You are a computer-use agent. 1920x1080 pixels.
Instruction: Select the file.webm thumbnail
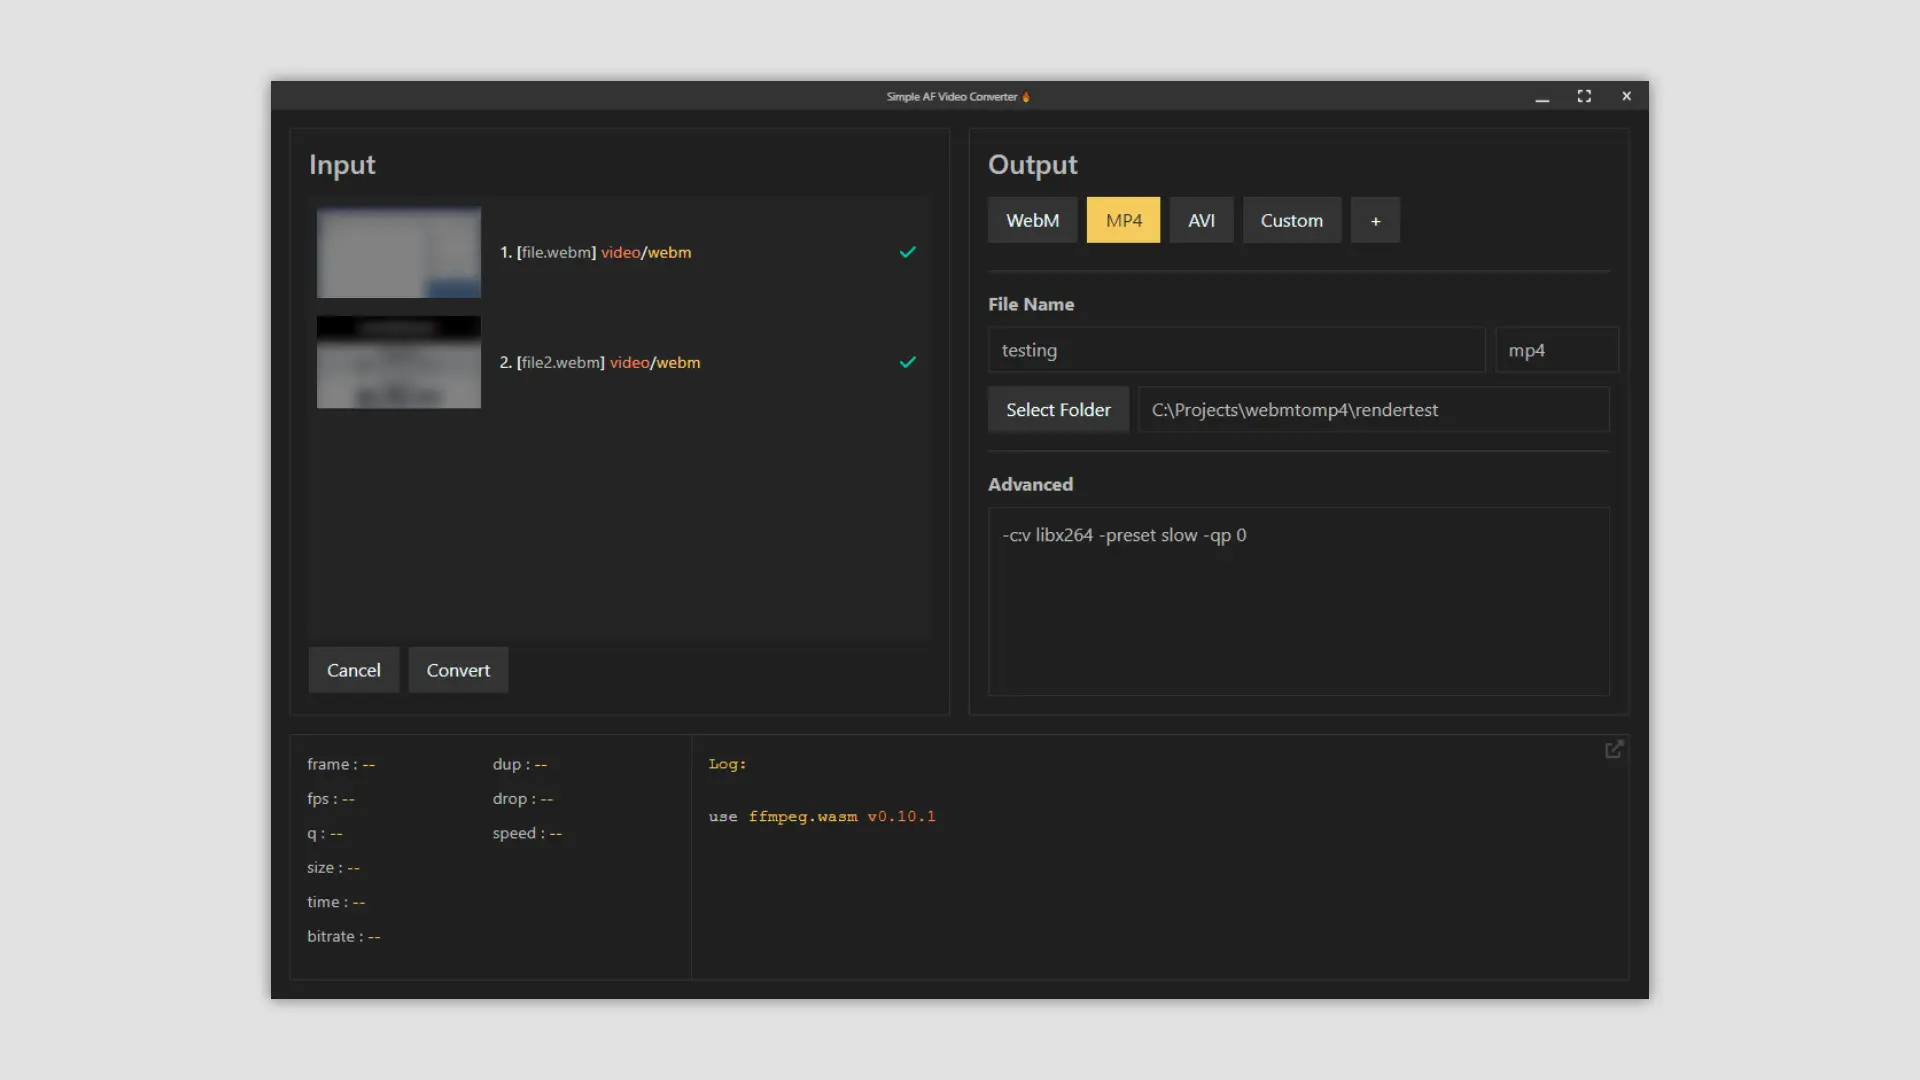(398, 252)
